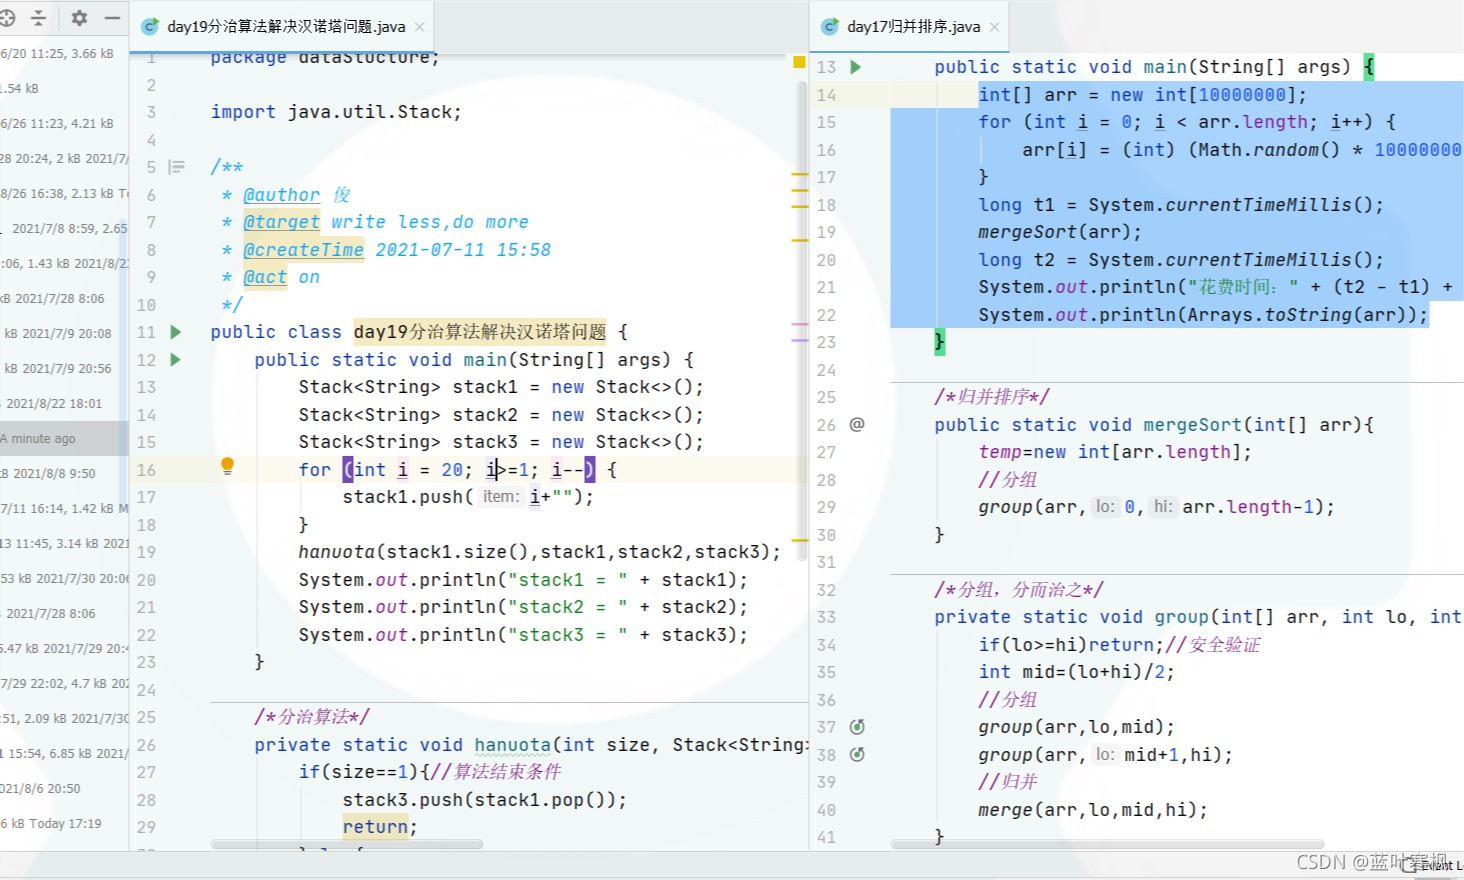
Task: Click println "stack2 = " statement
Action: pyautogui.click(x=523, y=607)
